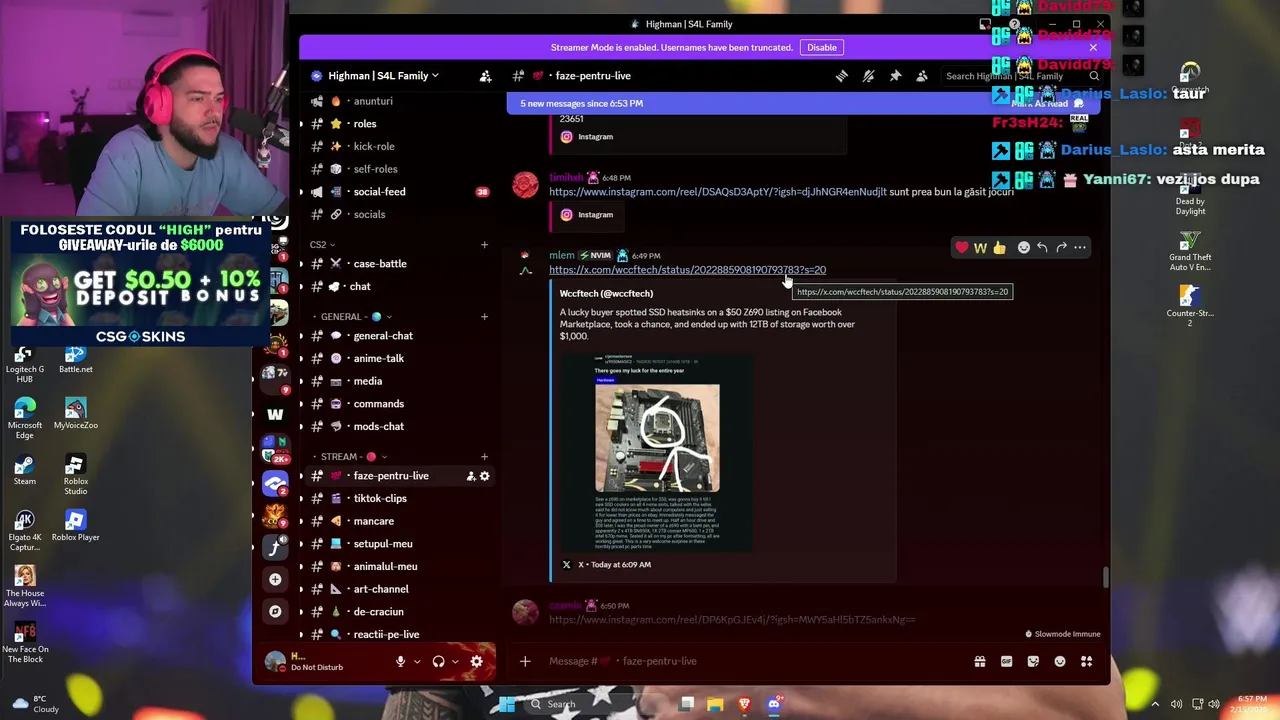1280x720 pixels.
Task: Open the tiktok-clips channel
Action: pyautogui.click(x=399, y=498)
